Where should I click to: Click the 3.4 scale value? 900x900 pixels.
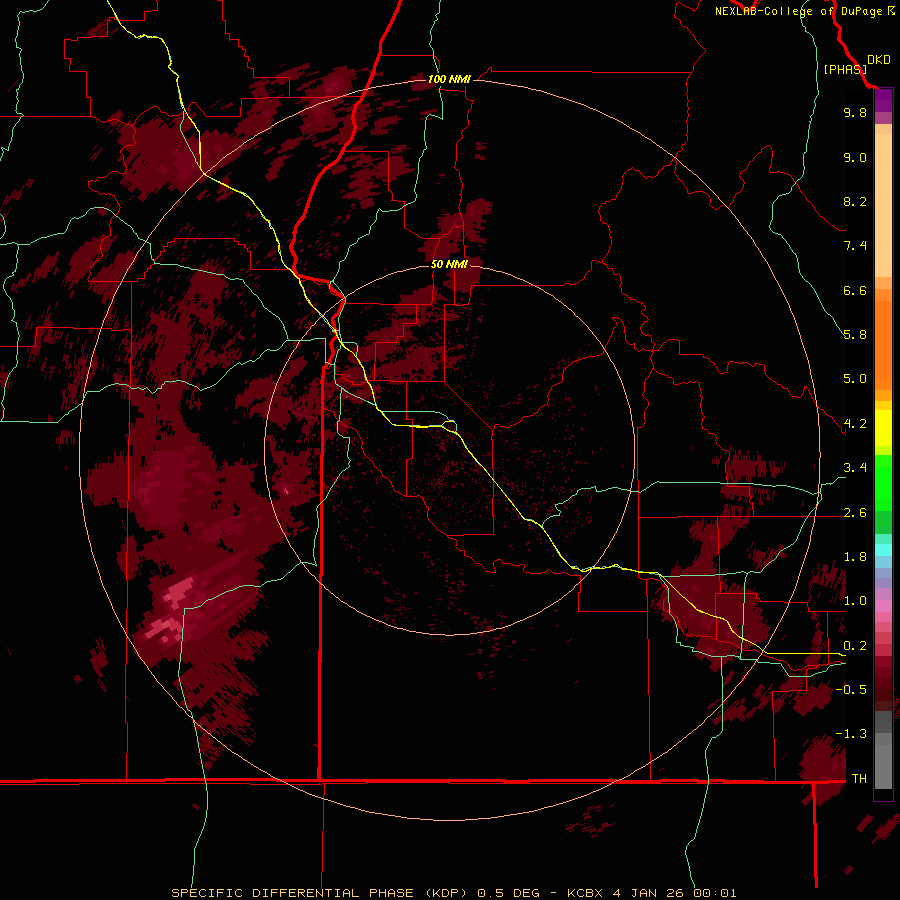pos(855,468)
